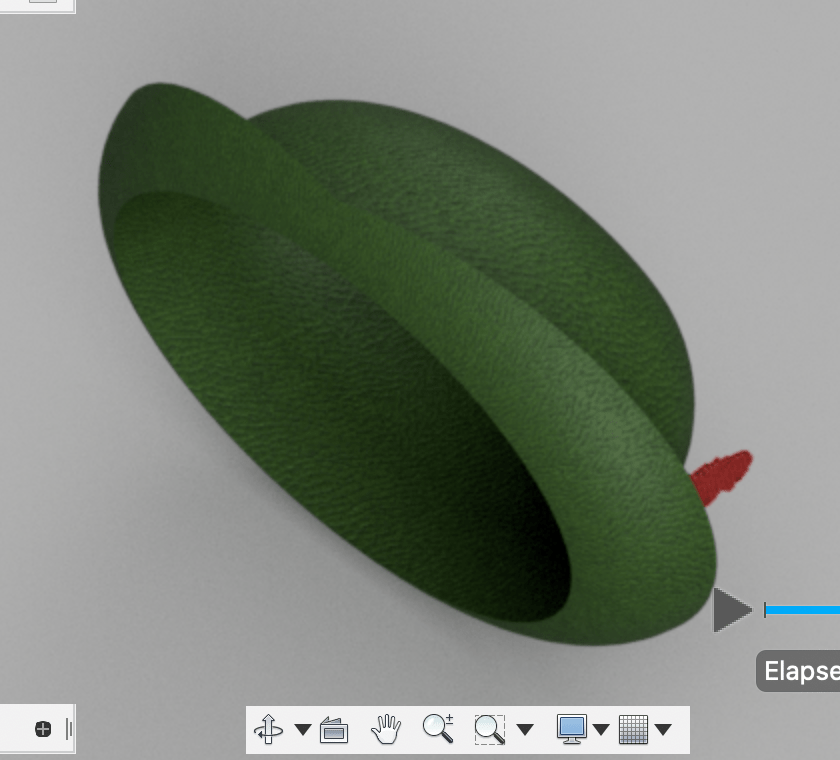Expand the Zoom Window options arrow
The image size is (840, 760).
click(x=525, y=730)
